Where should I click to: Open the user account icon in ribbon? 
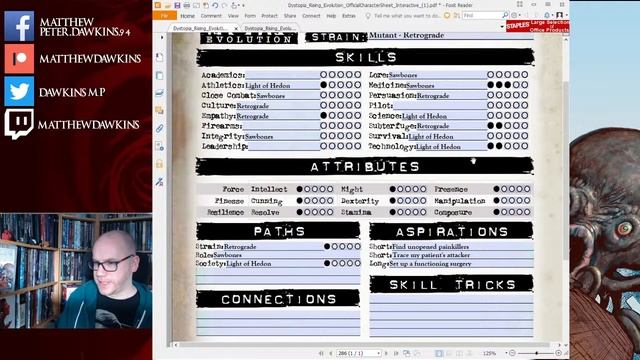coord(560,16)
